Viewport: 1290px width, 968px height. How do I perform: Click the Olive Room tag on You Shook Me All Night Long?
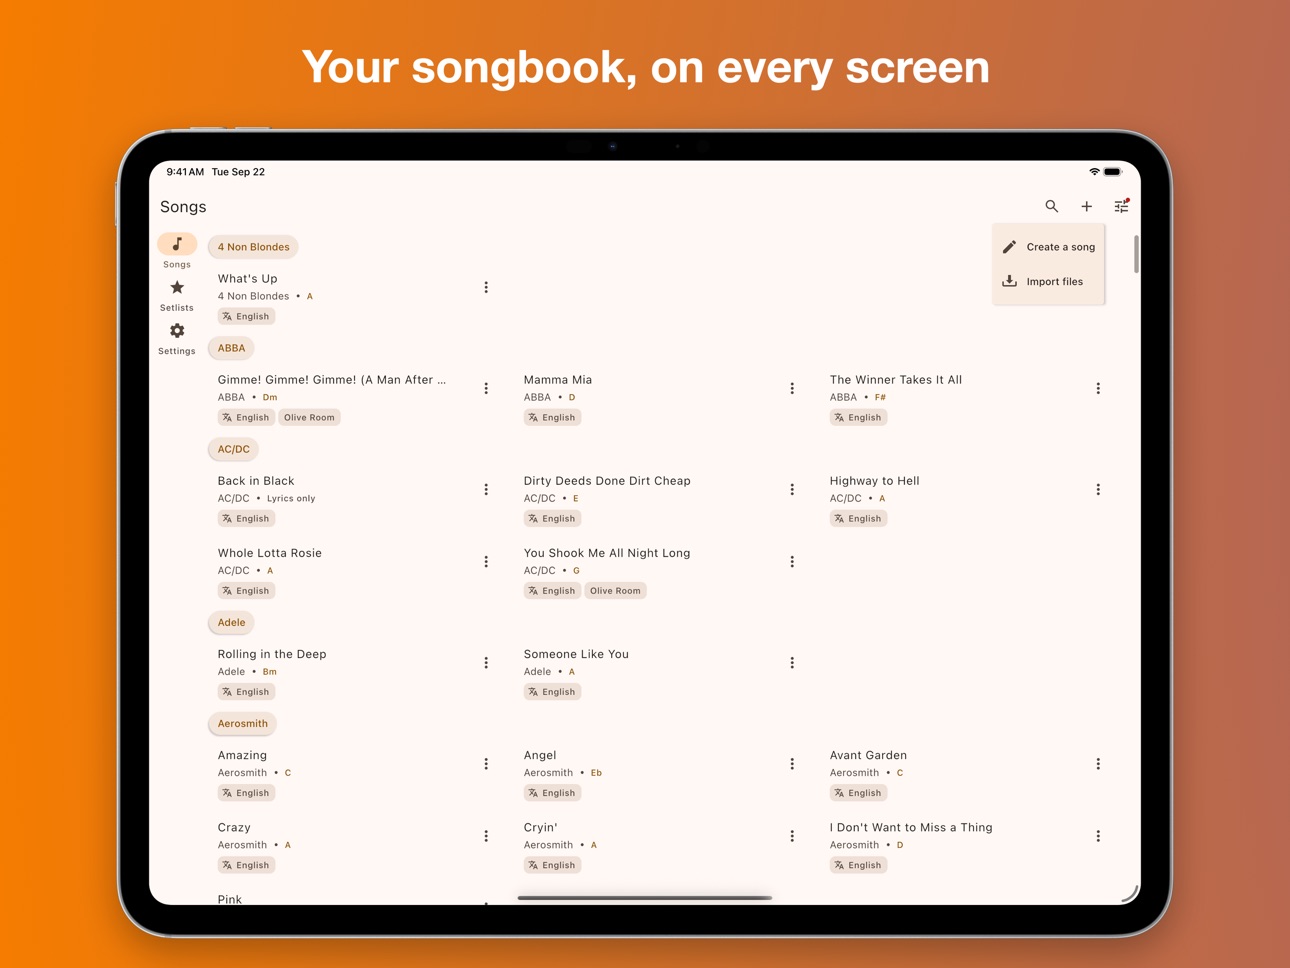point(615,591)
